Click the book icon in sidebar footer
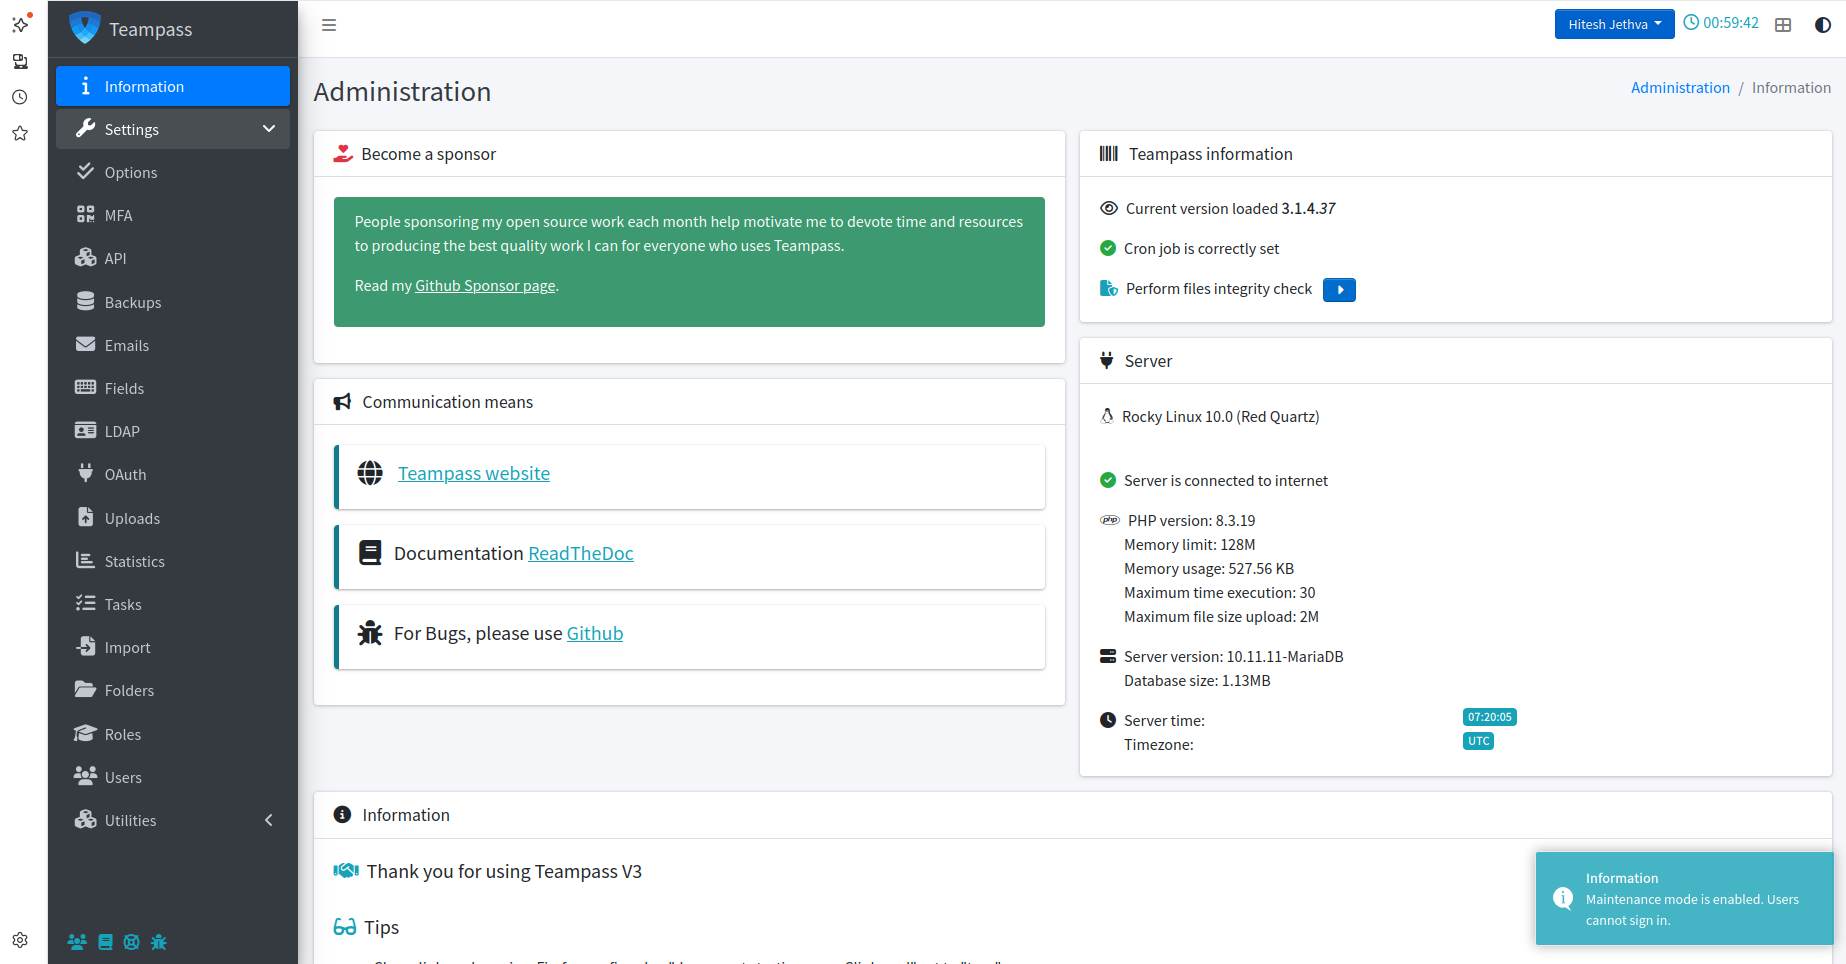The image size is (1846, 964). tap(105, 942)
